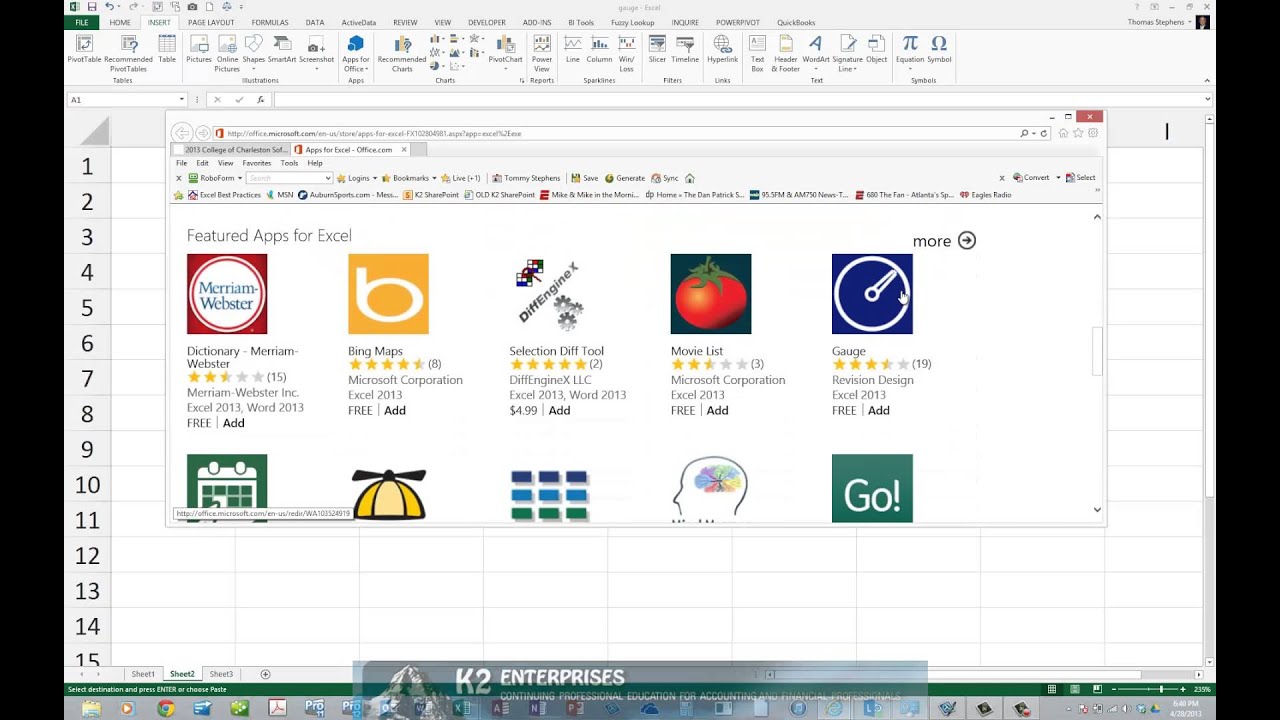
Task: Click the Refresh icon in the address bar
Action: click(1043, 133)
